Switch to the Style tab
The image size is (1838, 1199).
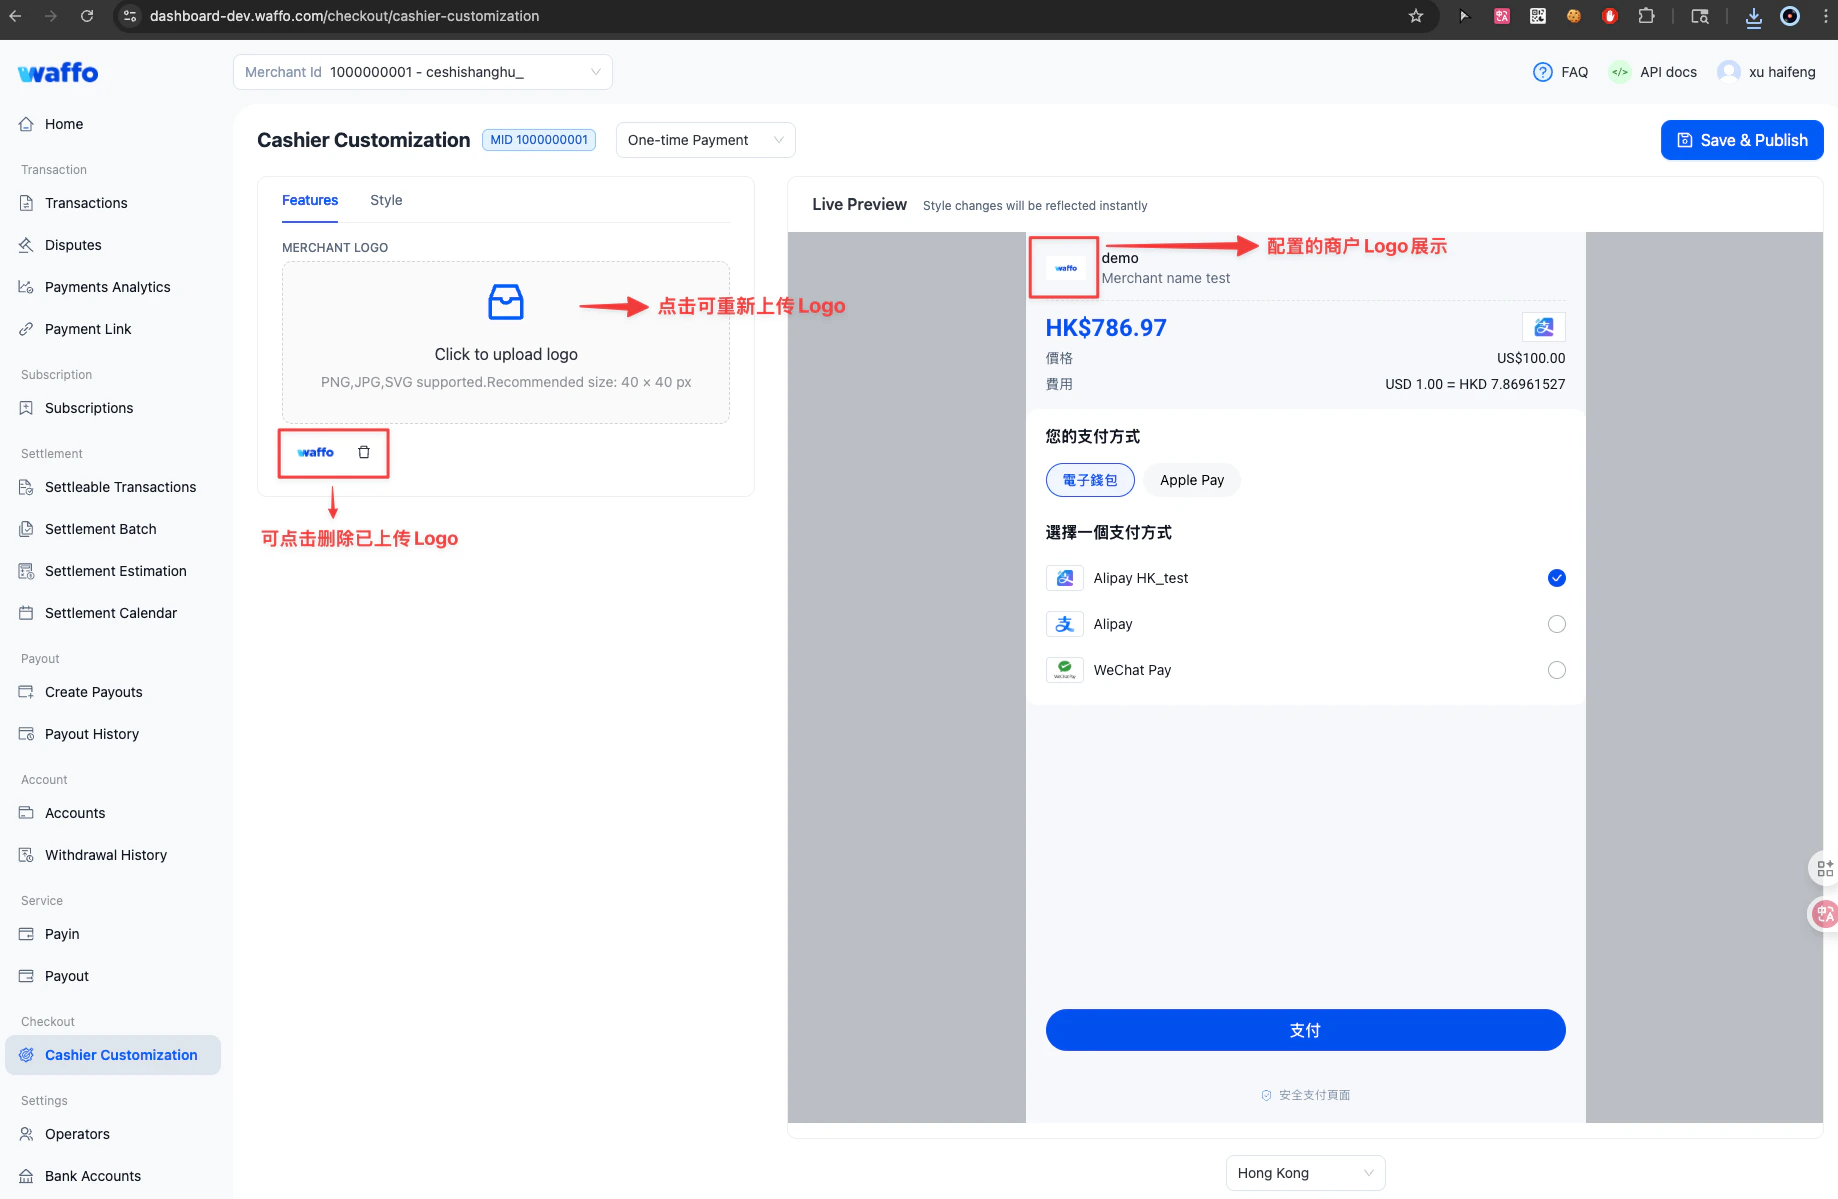(386, 200)
